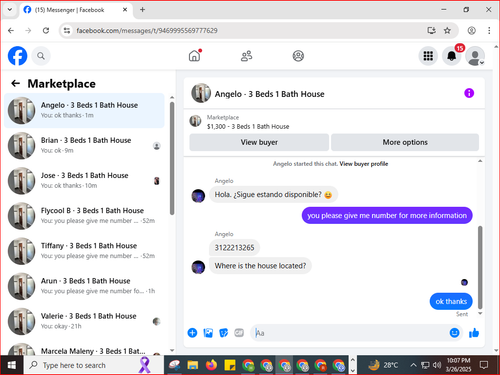Open the Friends icon in top nav
Image resolution: width=500 pixels, height=375 pixels.
click(246, 56)
